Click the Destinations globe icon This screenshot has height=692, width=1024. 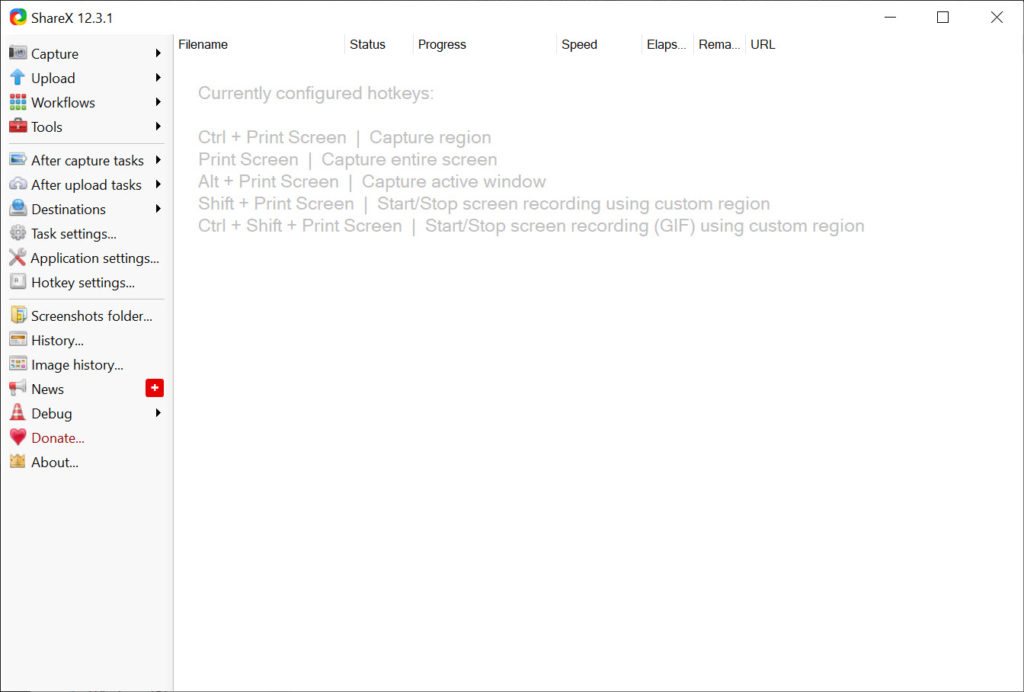(x=18, y=208)
